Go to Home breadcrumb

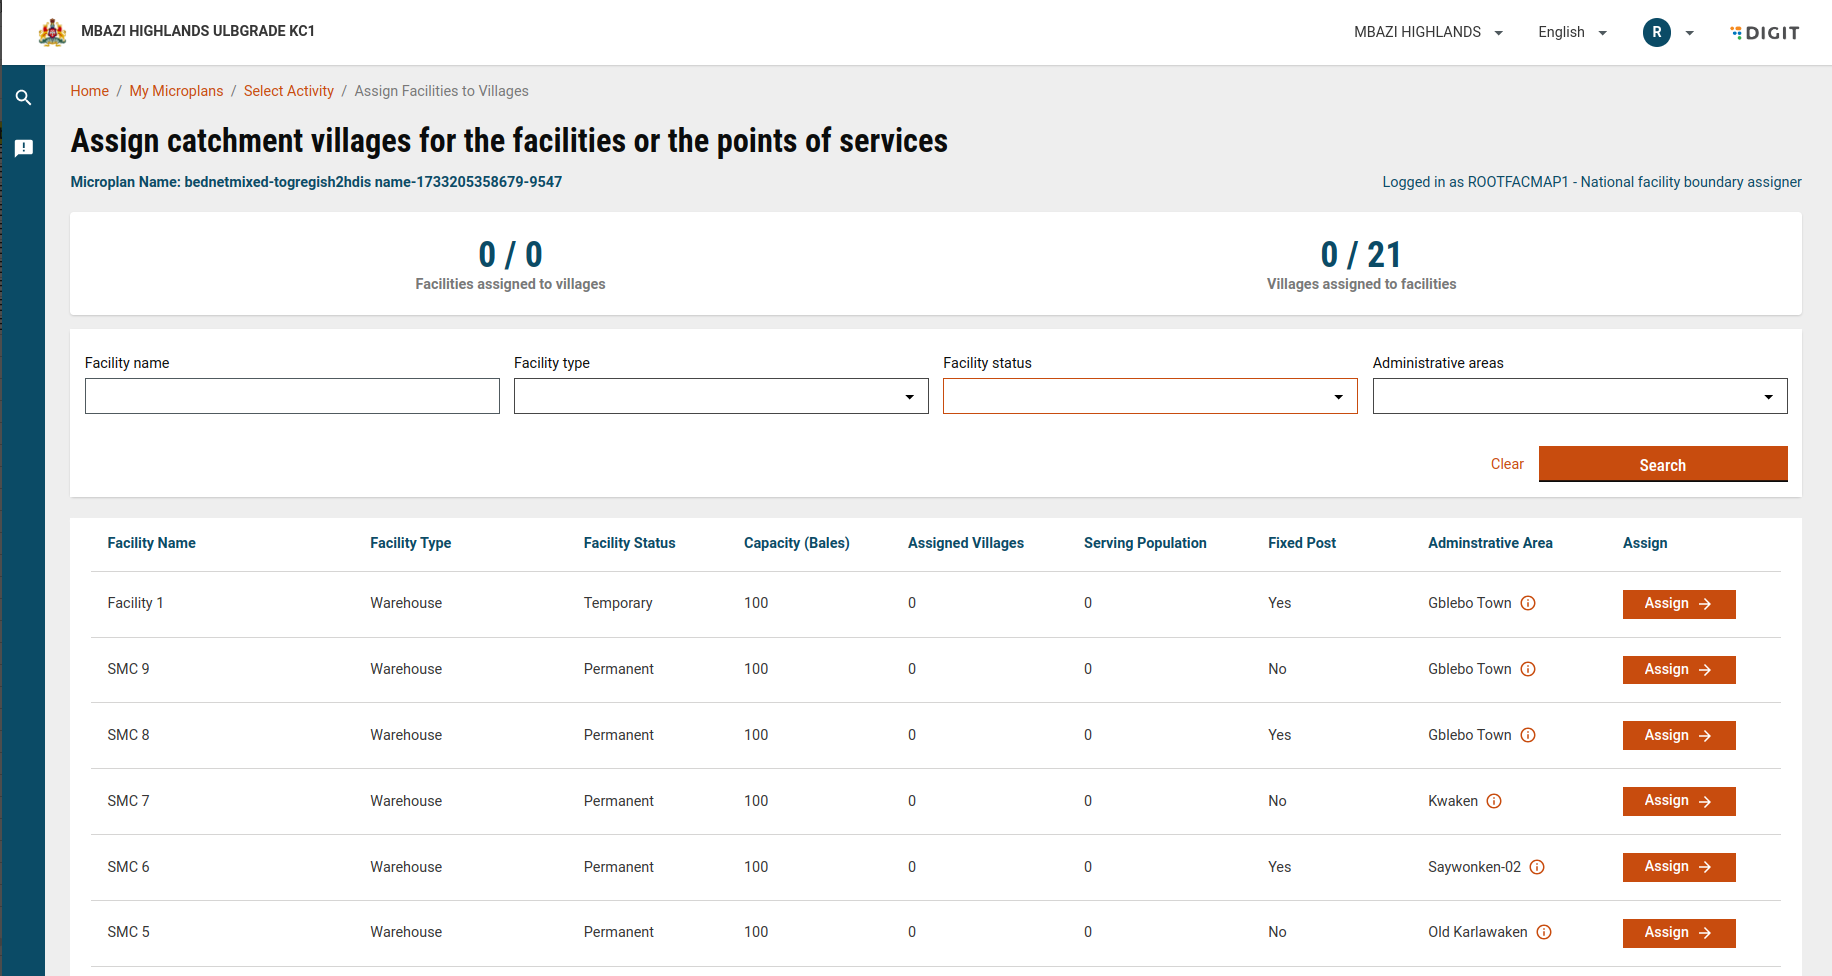(x=89, y=91)
